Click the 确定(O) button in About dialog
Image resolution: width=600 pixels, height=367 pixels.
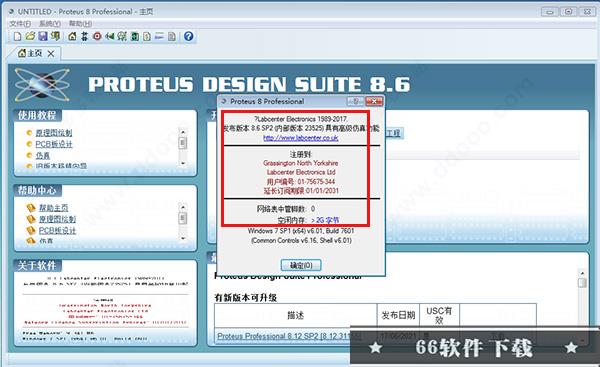301,265
